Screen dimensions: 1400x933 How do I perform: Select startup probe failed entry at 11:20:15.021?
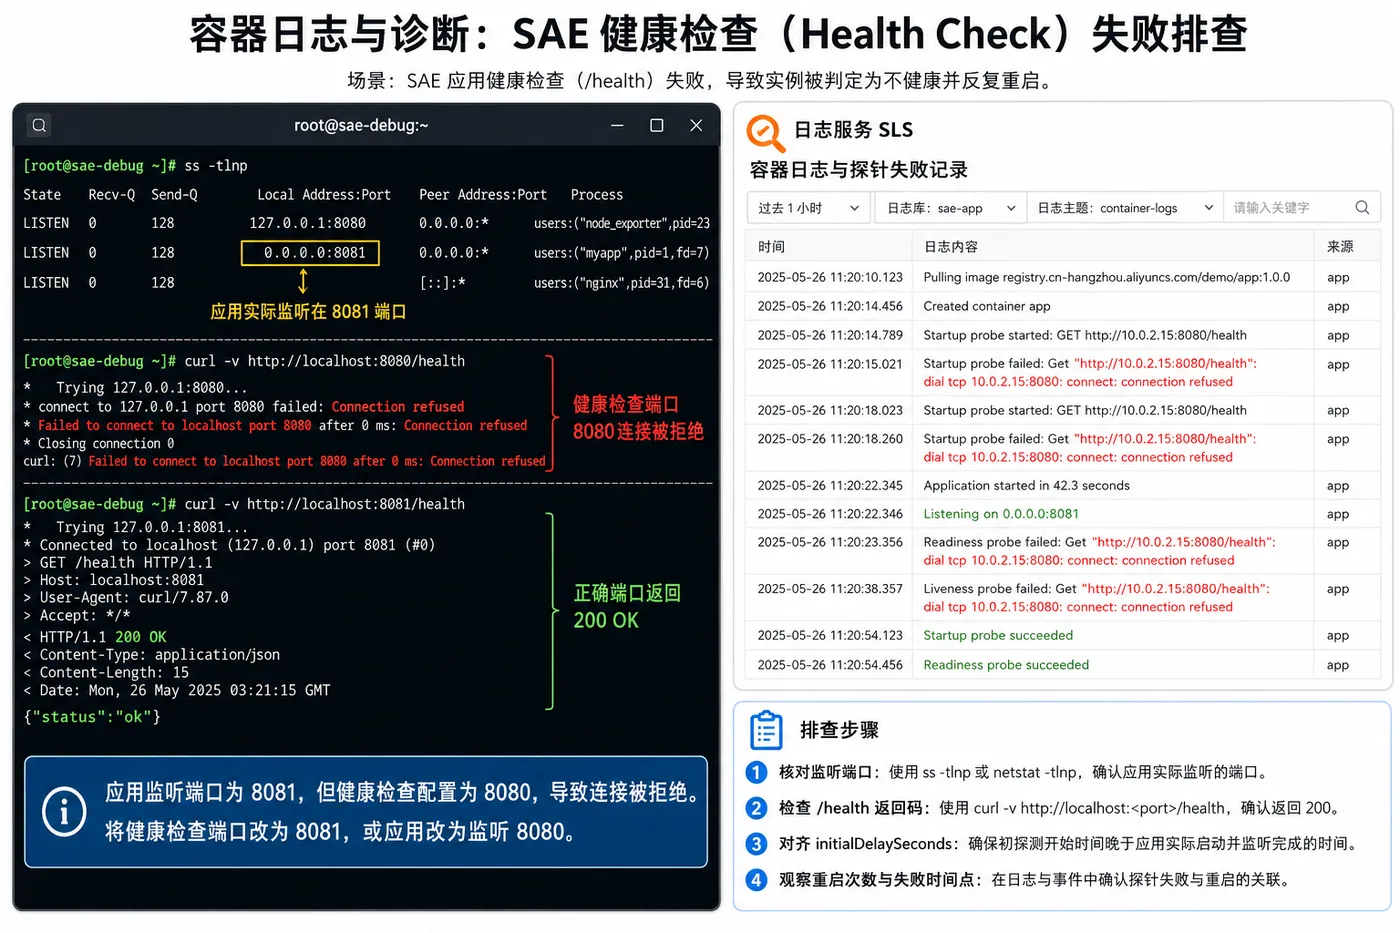tap(1063, 373)
